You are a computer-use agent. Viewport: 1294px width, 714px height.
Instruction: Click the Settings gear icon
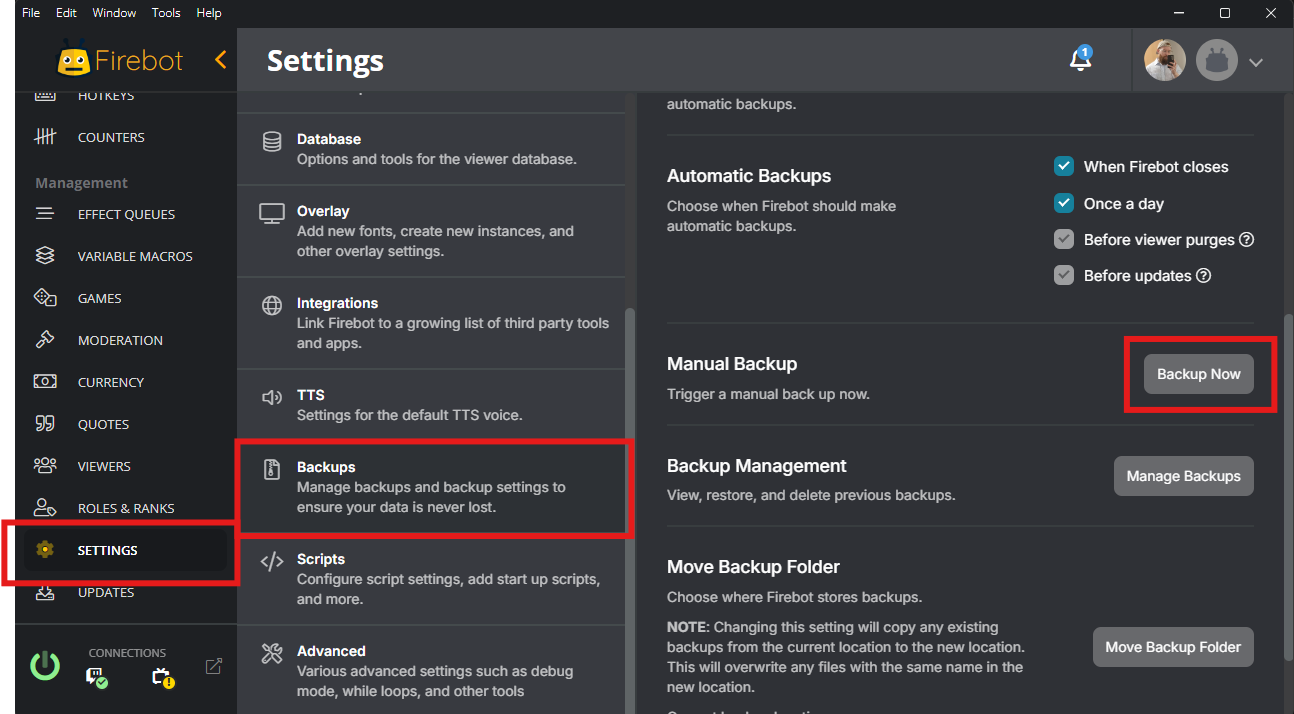point(45,550)
